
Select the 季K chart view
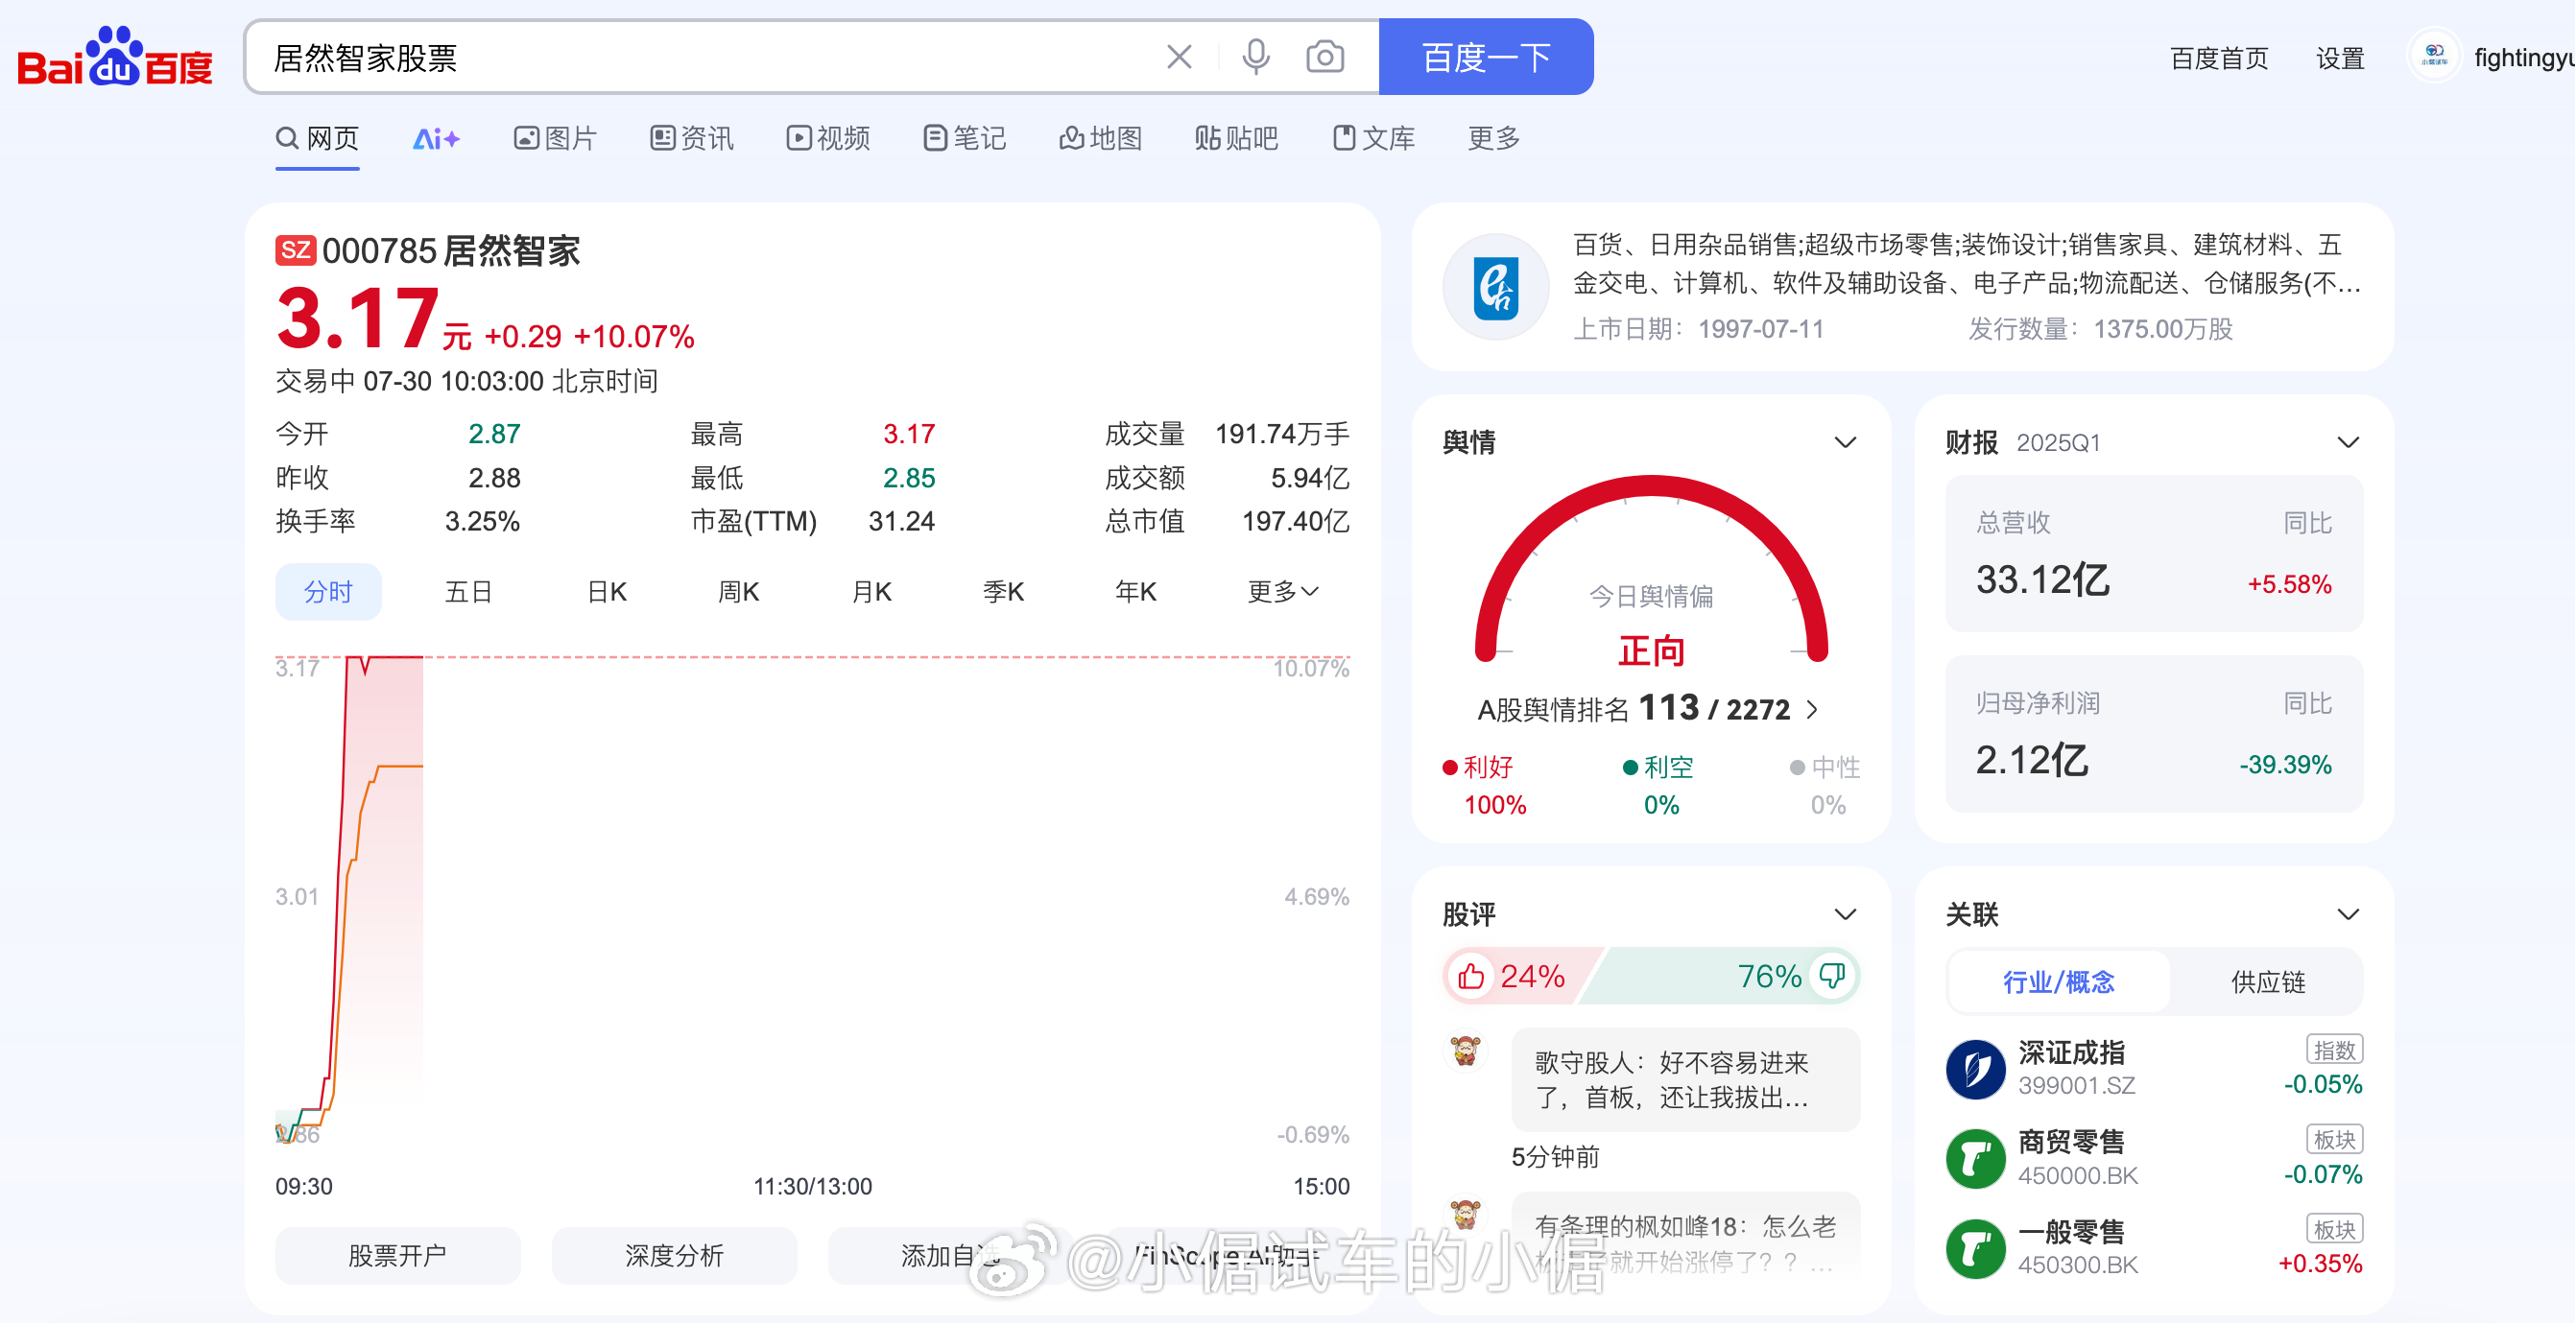click(x=1003, y=592)
